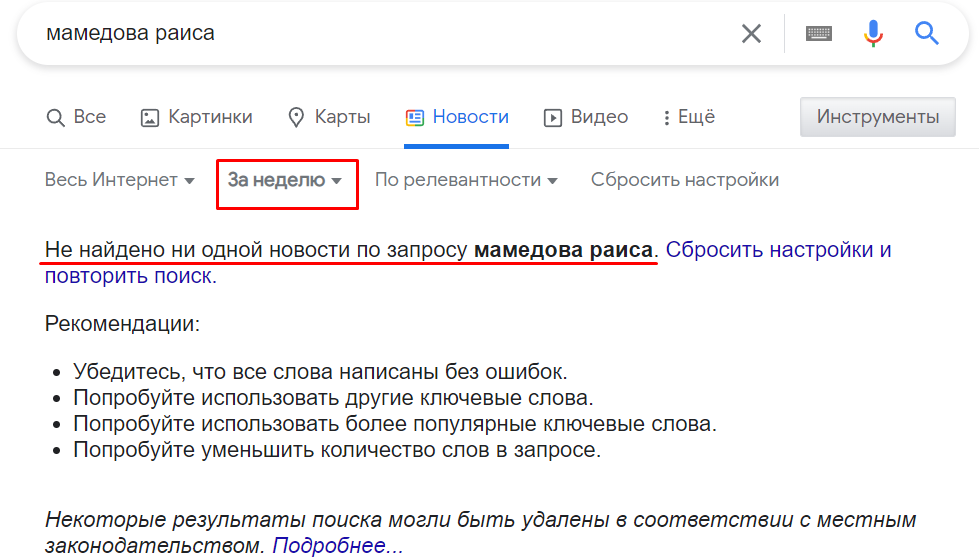The width and height of the screenshot is (979, 559).
Task: Click the tip Убедитесь, что все слова написаны без ошибок
Action: pos(320,372)
